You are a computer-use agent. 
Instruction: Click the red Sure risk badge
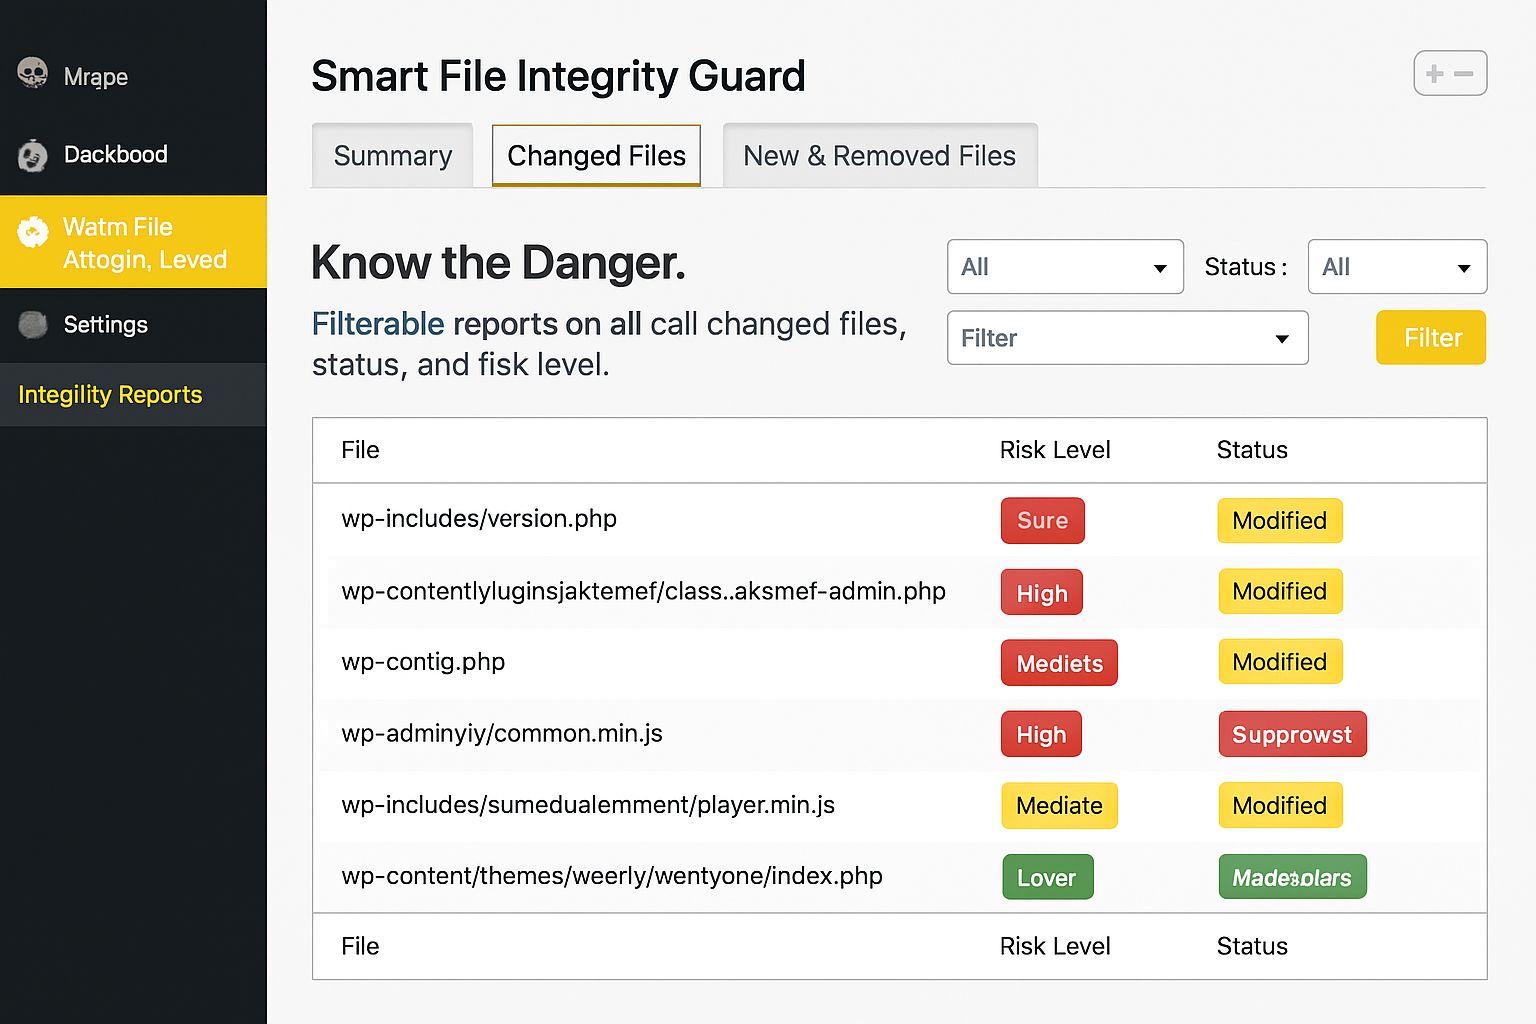click(x=1042, y=521)
